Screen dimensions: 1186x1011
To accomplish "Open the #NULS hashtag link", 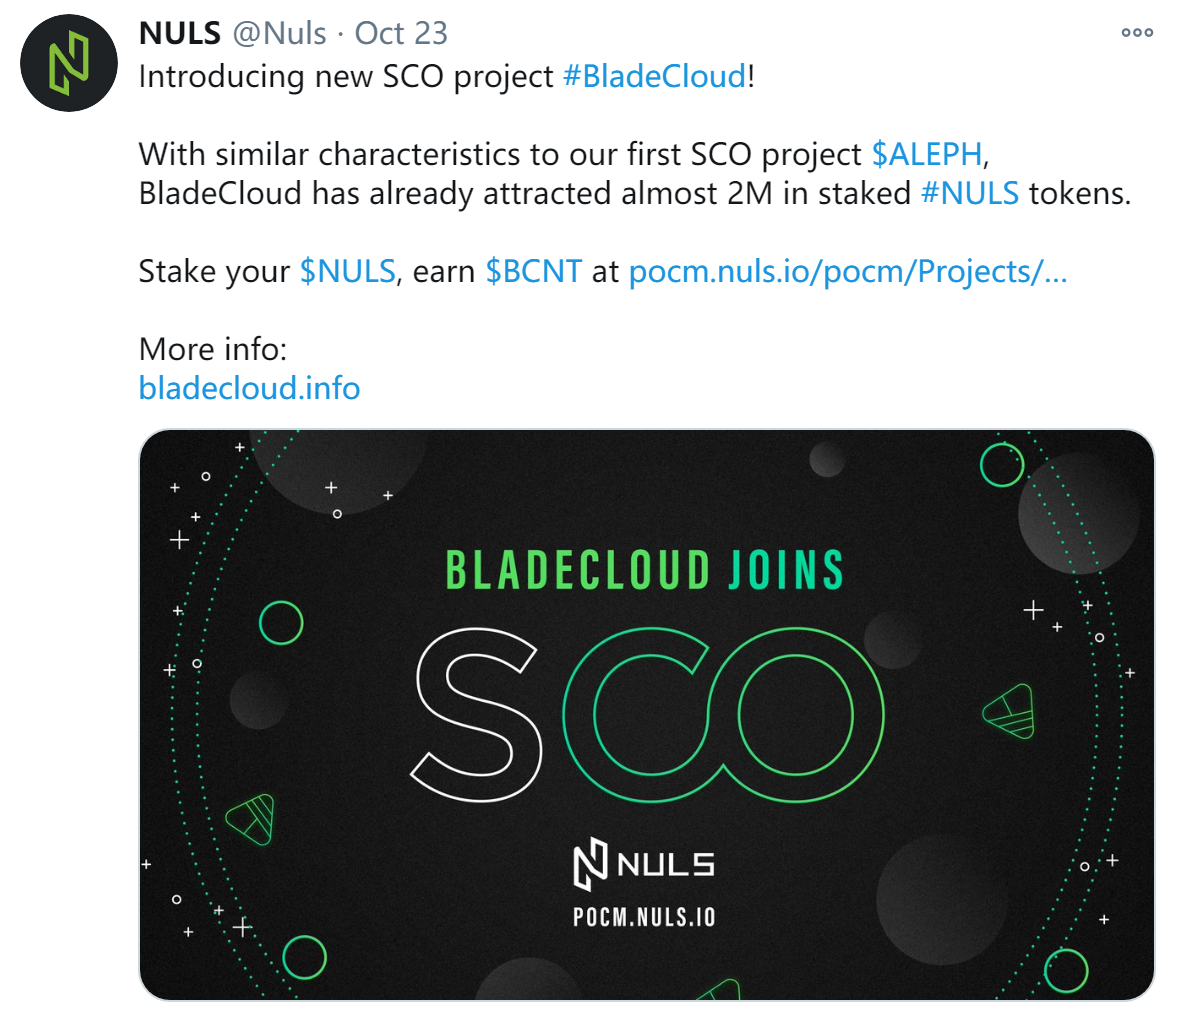I will [x=970, y=194].
